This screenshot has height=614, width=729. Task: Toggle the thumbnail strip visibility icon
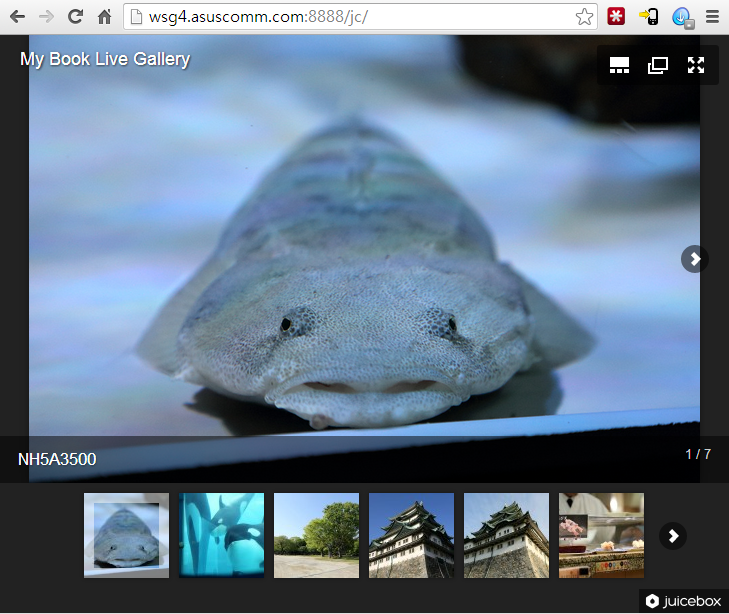619,66
